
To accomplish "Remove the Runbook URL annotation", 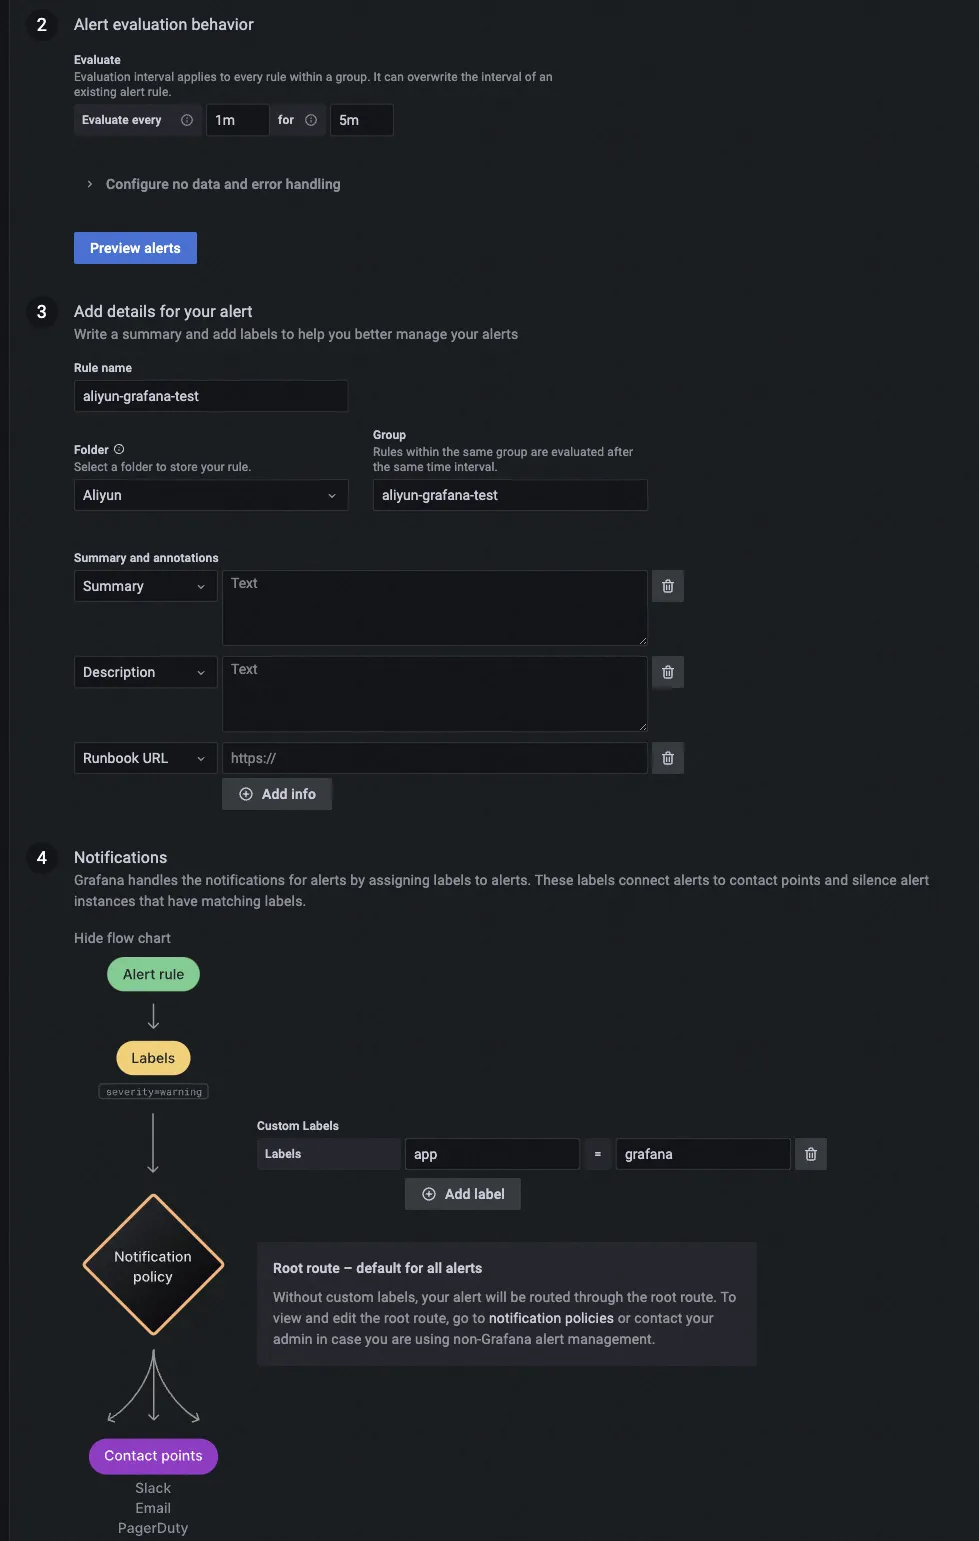I will (x=668, y=758).
